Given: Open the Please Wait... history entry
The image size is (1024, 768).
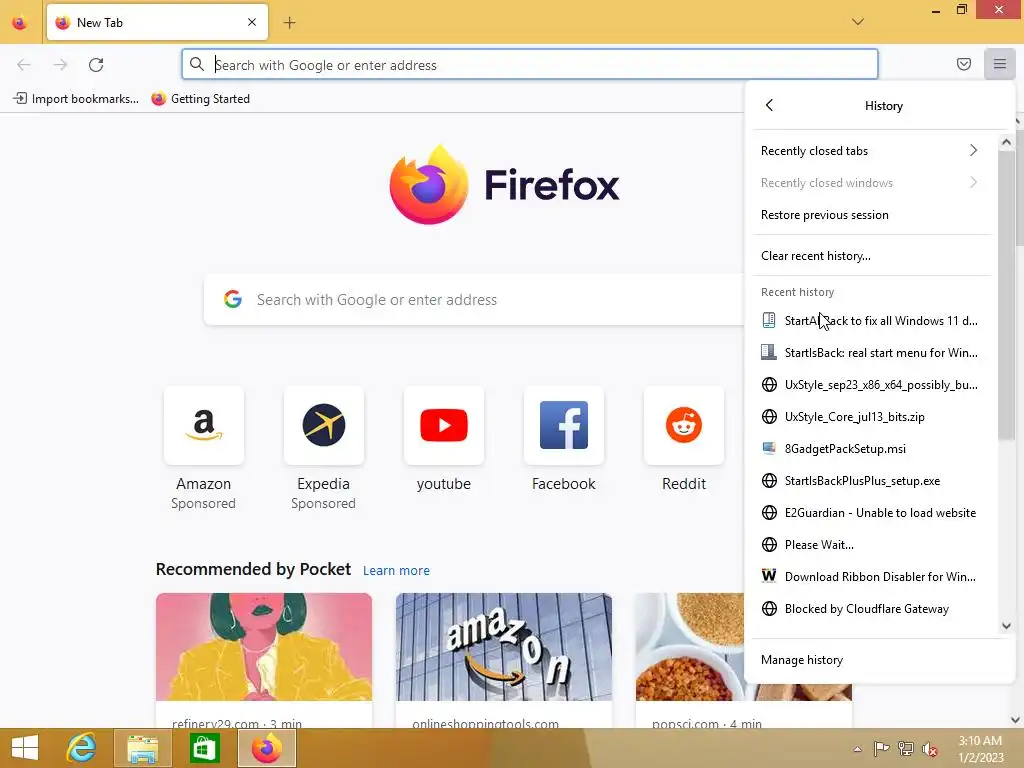Looking at the screenshot, I should coord(871,545).
